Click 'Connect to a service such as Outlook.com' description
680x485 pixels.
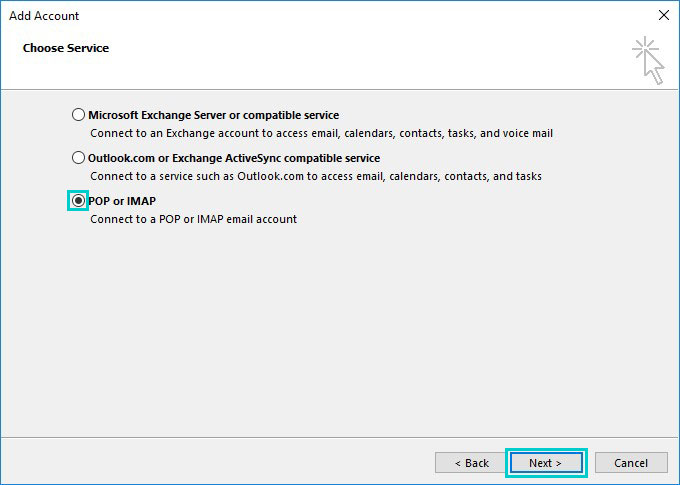pos(316,176)
